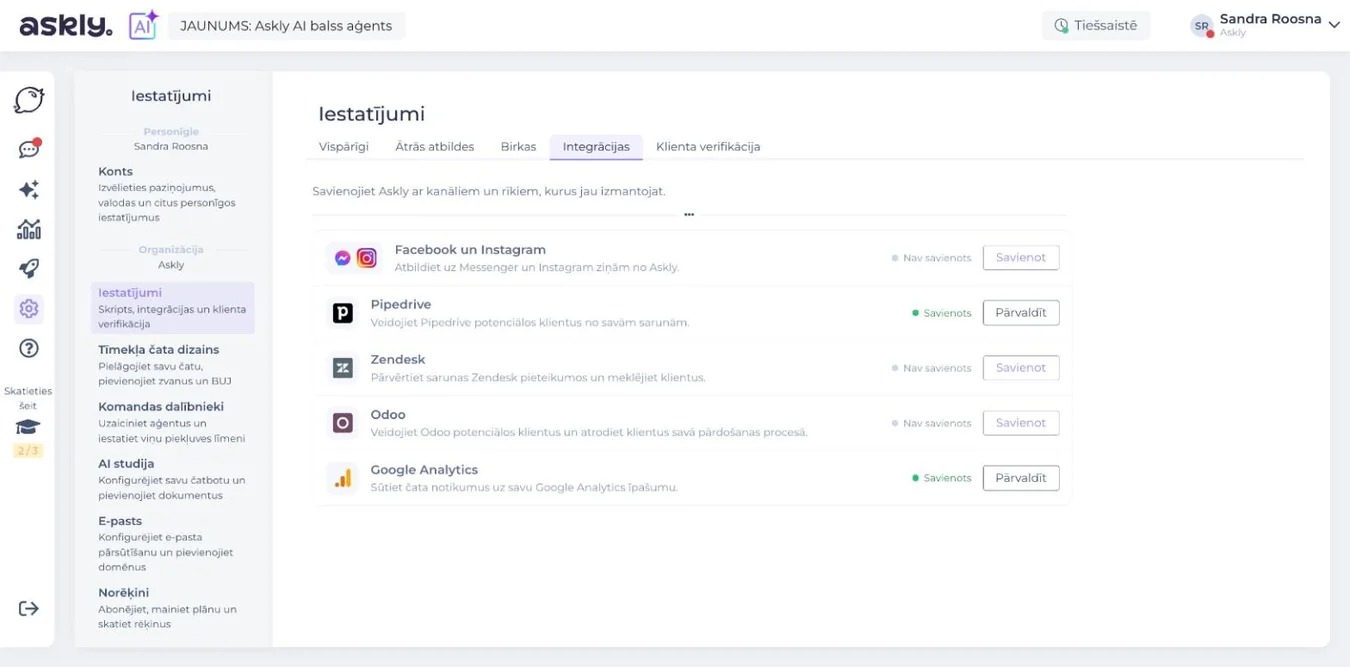Click the Skatieties šeit label
The width and height of the screenshot is (1350, 667).
pos(28,398)
